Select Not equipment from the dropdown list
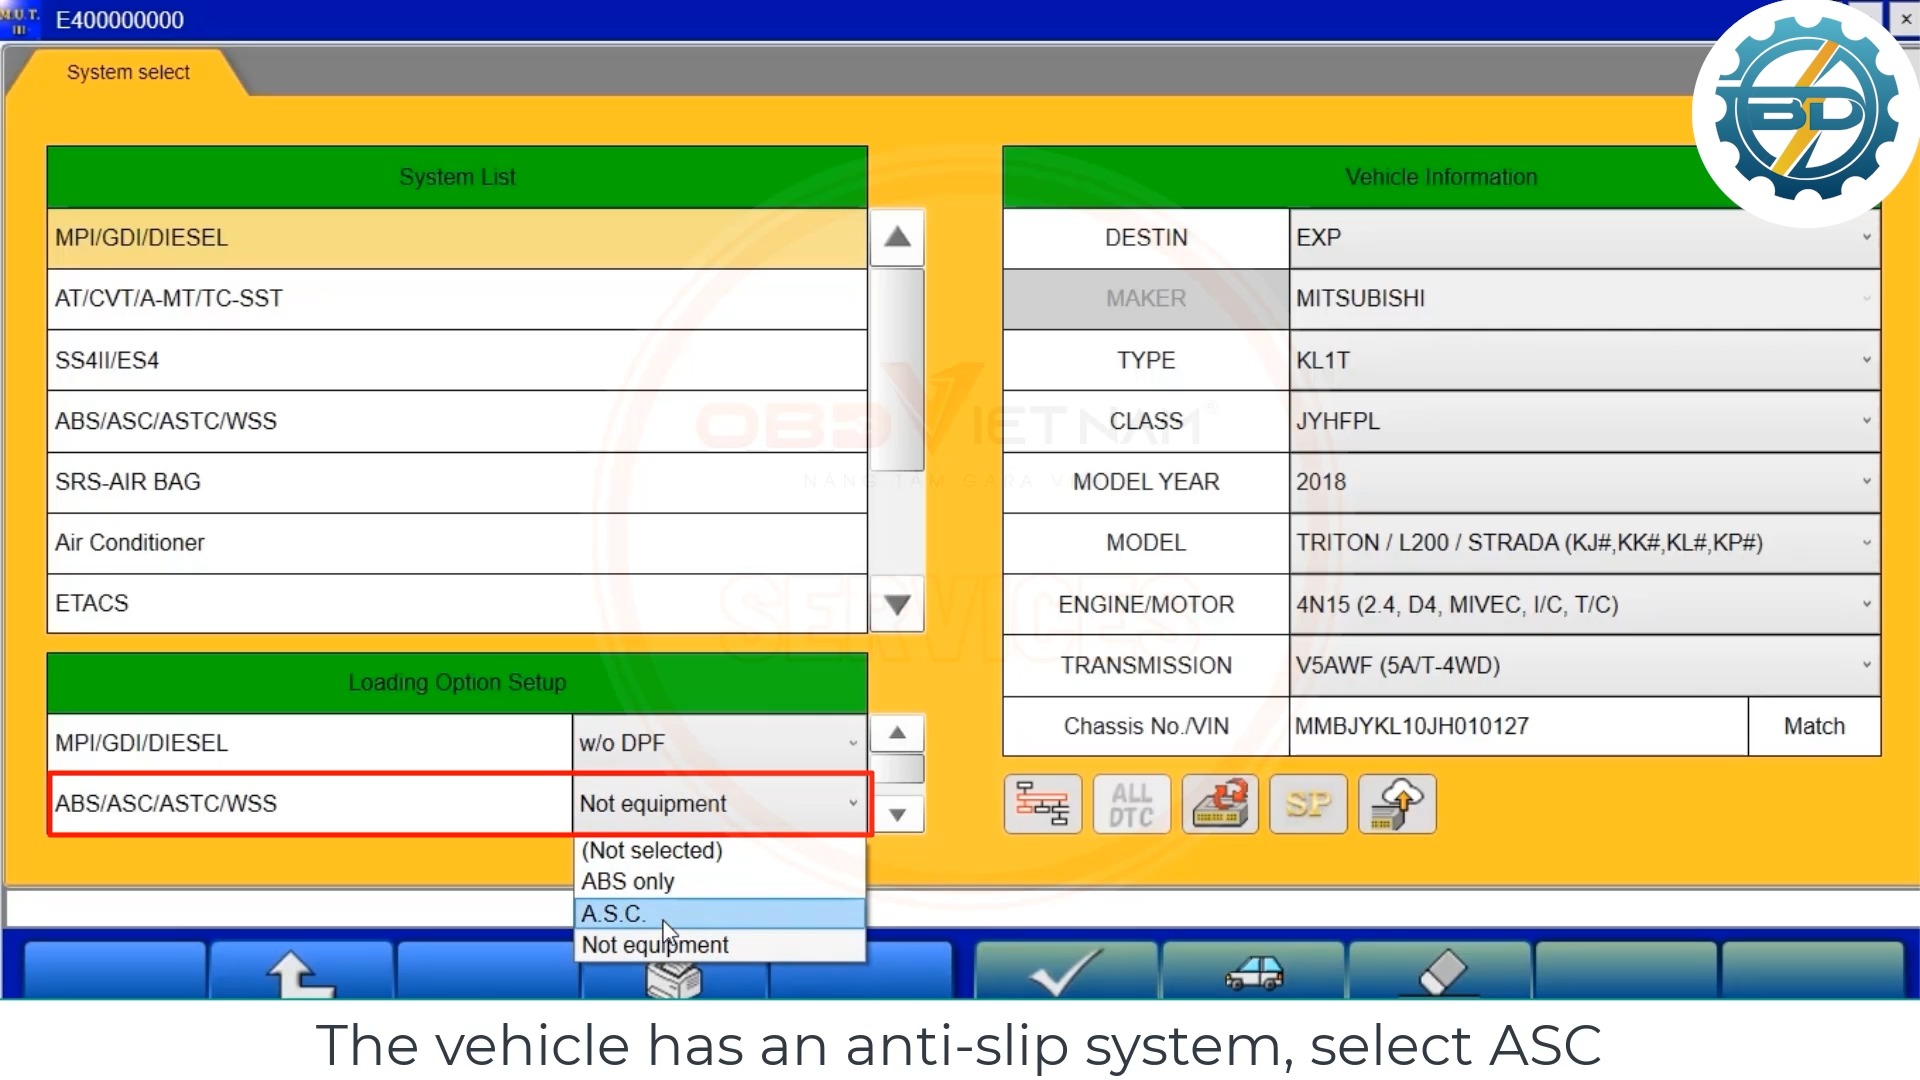This screenshot has height=1080, width=1920. pos(720,945)
